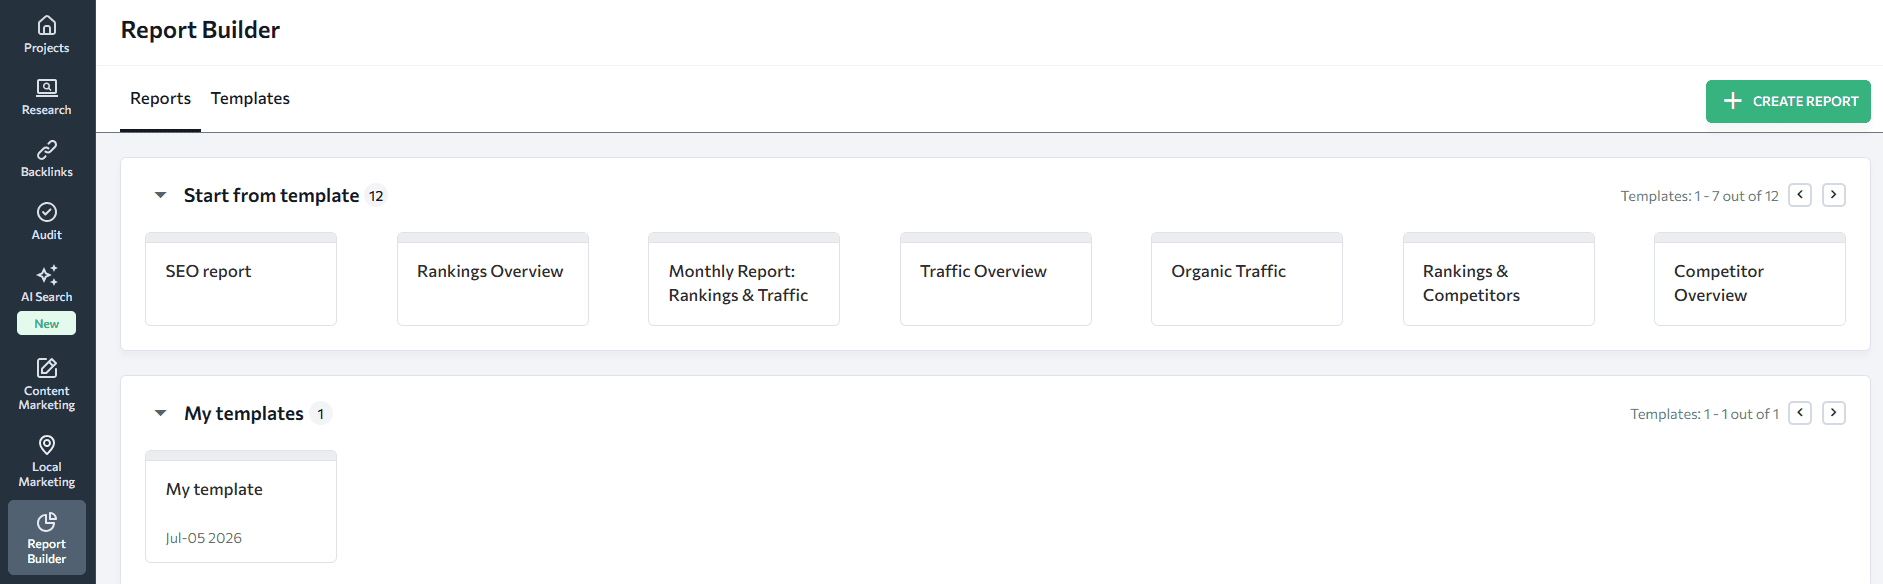This screenshot has height=584, width=1883.
Task: Click the Report Builder page title
Action: tap(200, 30)
